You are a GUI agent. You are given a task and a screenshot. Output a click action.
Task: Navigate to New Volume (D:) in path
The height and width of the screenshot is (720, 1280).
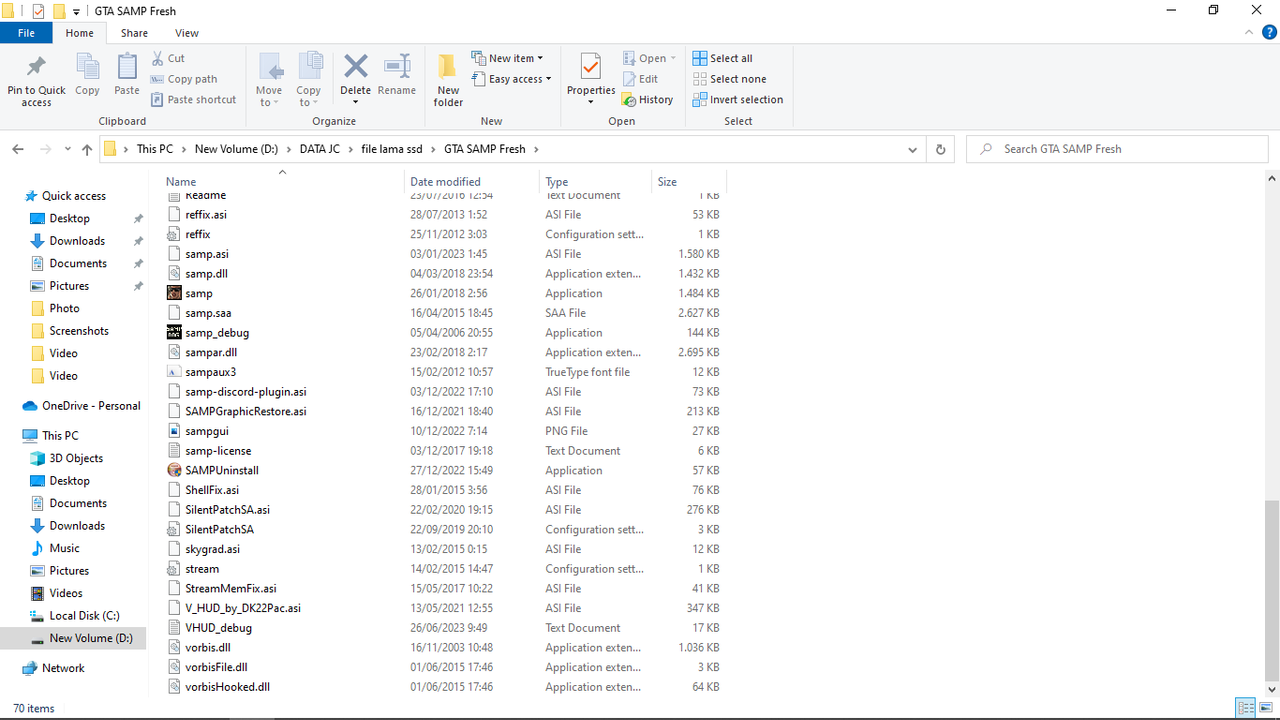point(236,149)
